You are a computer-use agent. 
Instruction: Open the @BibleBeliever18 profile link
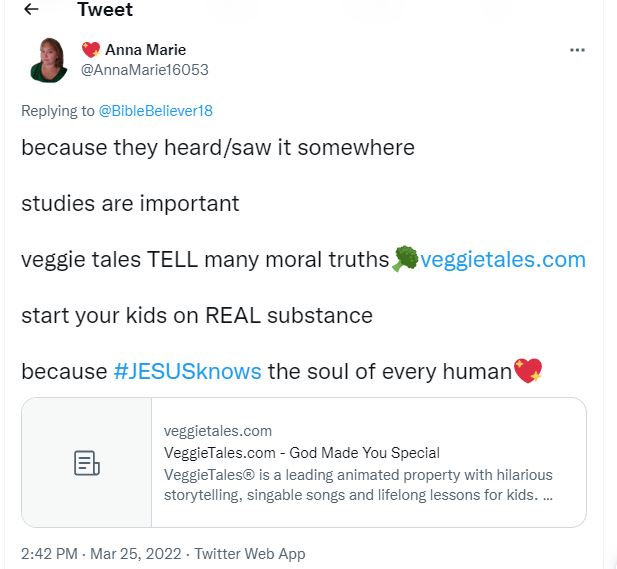click(x=155, y=111)
